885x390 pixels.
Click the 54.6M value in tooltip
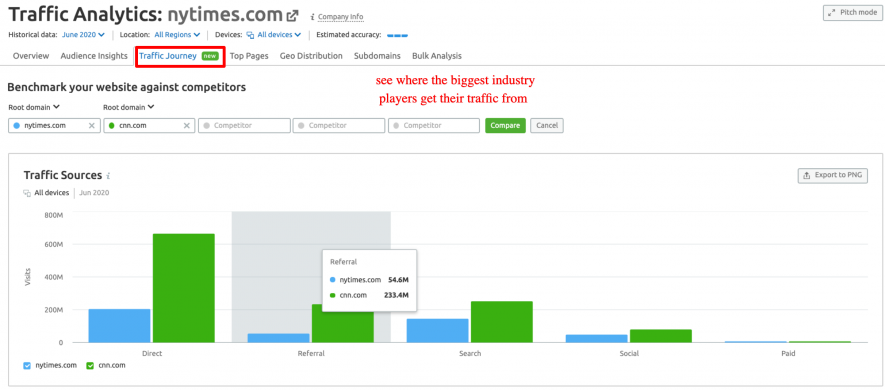pos(398,280)
